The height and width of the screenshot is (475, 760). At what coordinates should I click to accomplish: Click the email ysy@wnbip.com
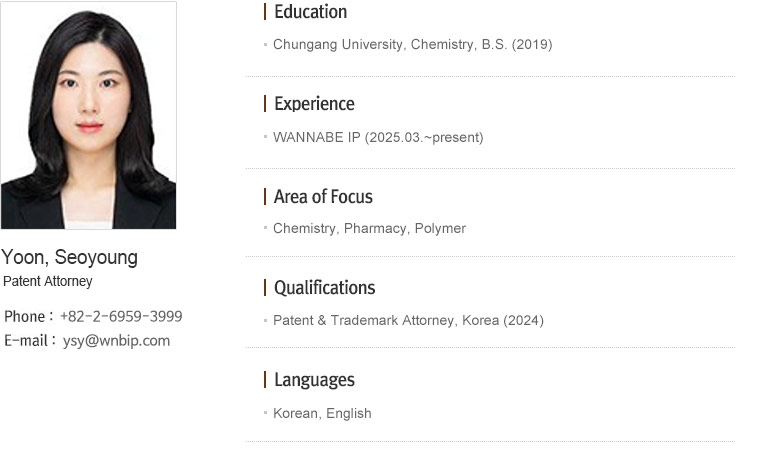tap(116, 341)
